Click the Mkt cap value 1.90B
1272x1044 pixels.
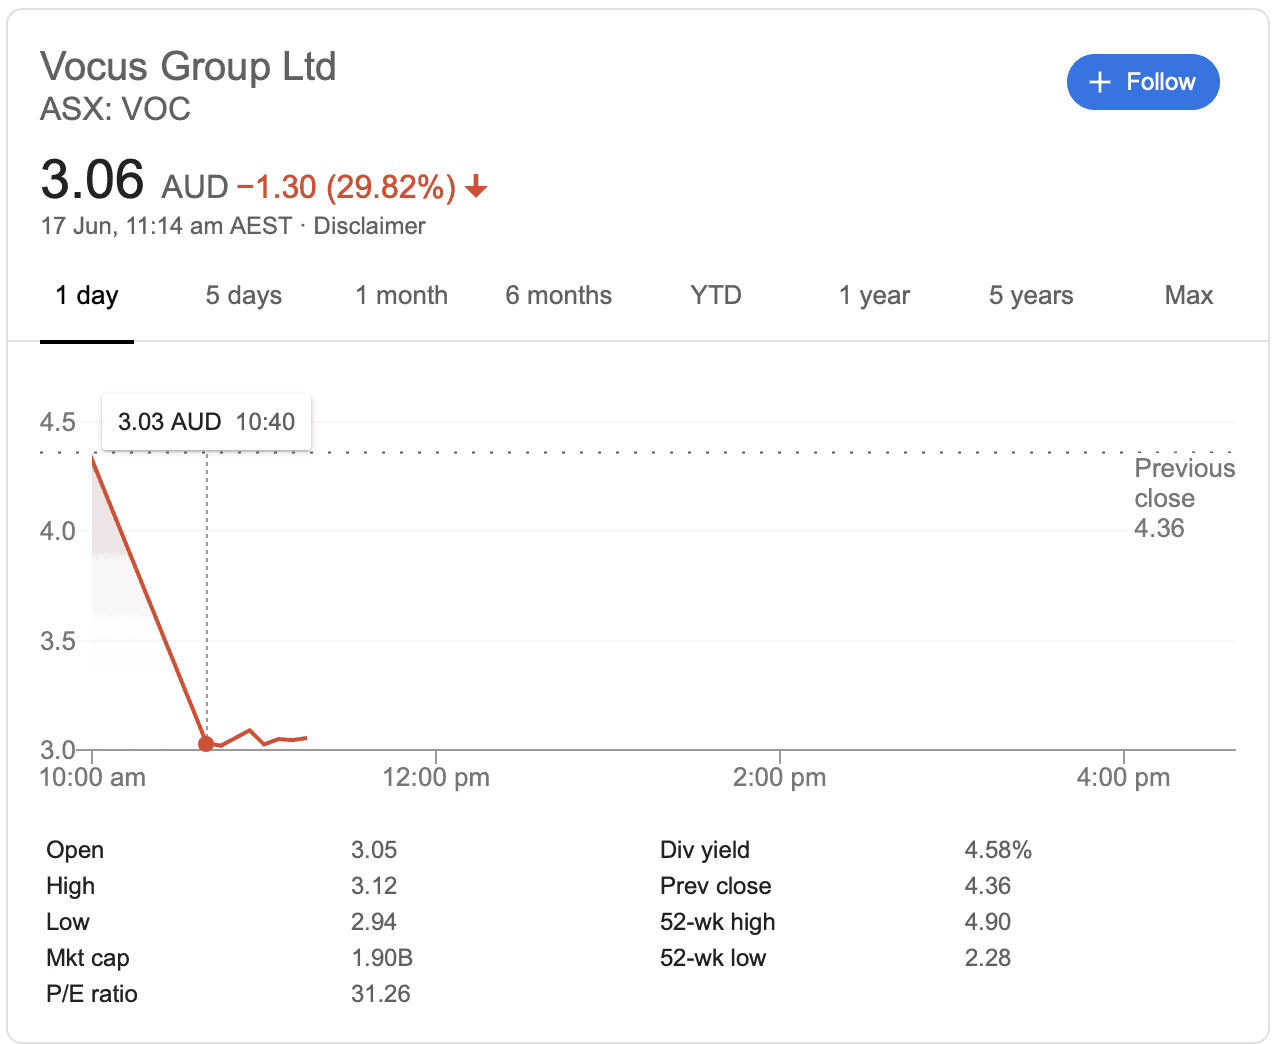(381, 957)
